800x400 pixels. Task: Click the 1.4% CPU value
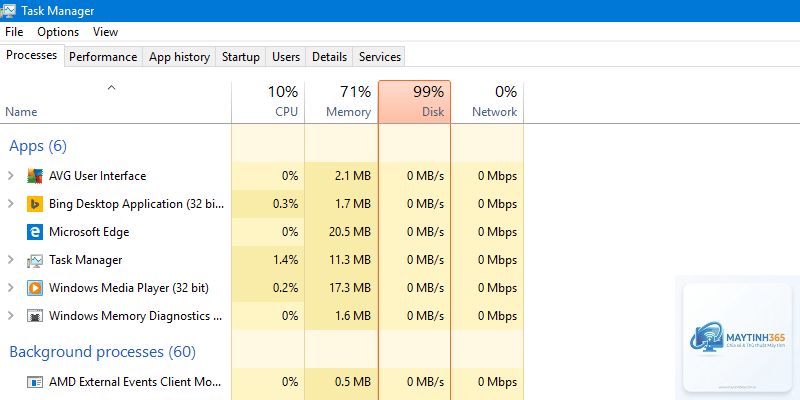[285, 260]
